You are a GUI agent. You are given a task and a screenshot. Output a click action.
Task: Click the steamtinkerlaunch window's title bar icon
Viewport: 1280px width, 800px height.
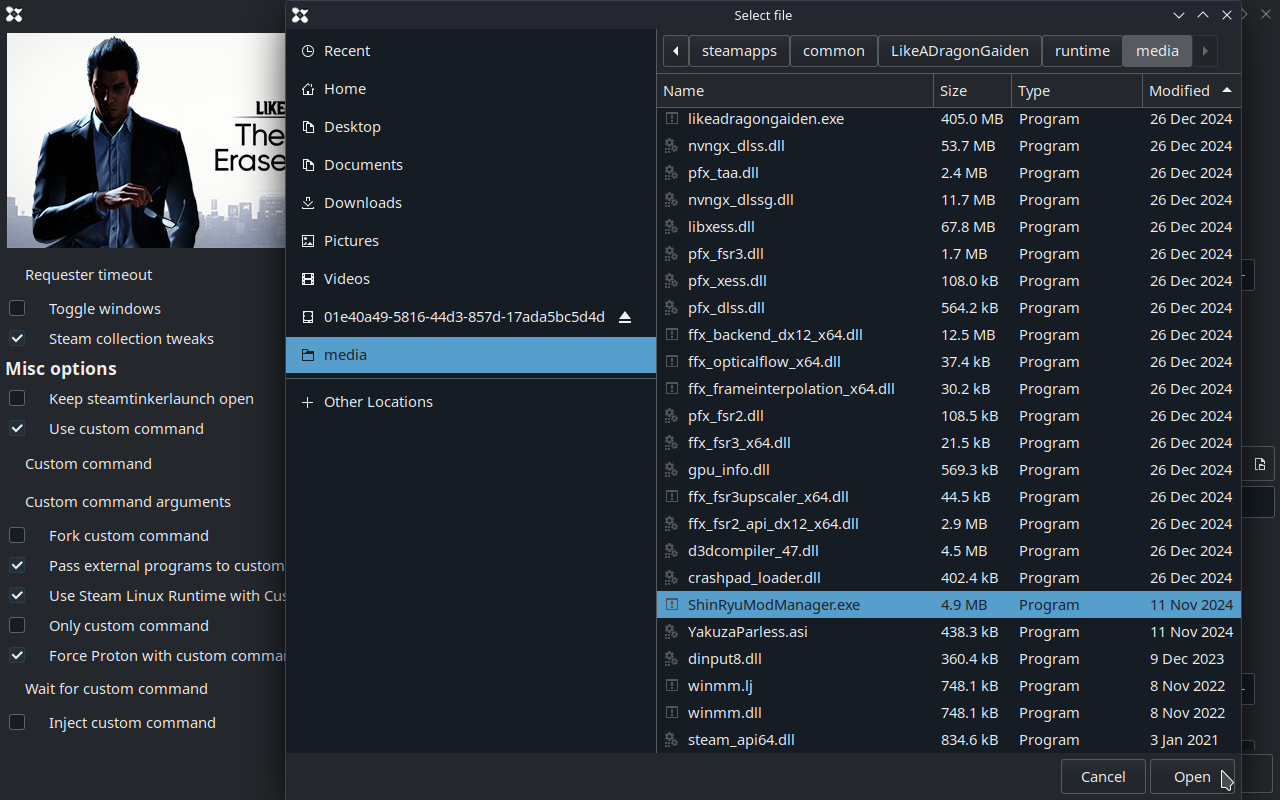point(14,15)
